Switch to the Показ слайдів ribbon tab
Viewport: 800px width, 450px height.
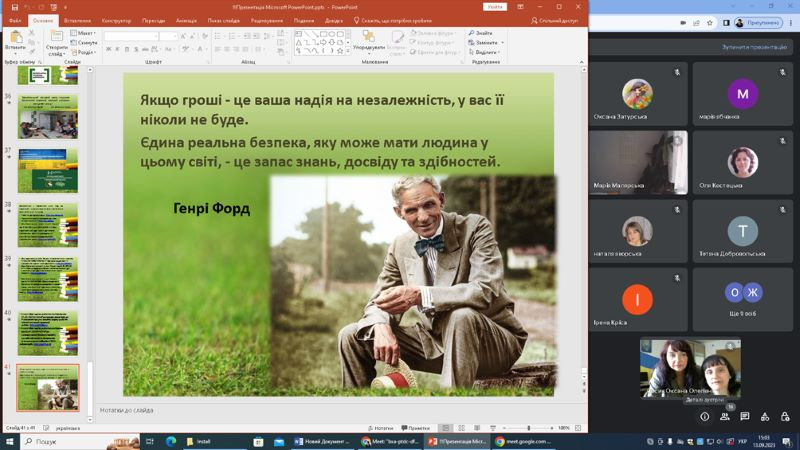pyautogui.click(x=223, y=21)
